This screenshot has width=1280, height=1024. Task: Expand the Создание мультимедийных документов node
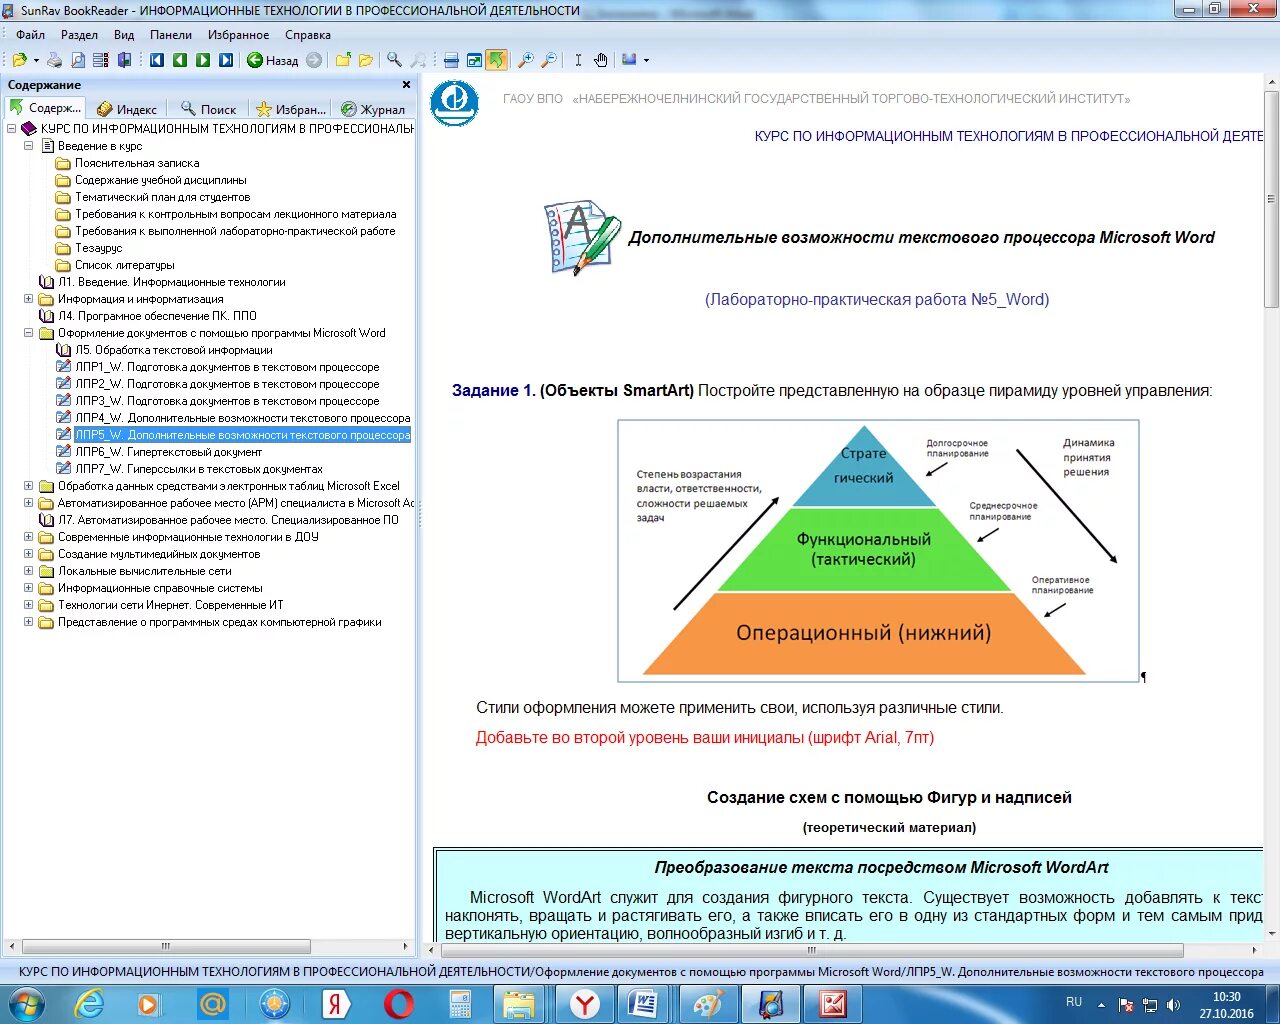[x=29, y=554]
